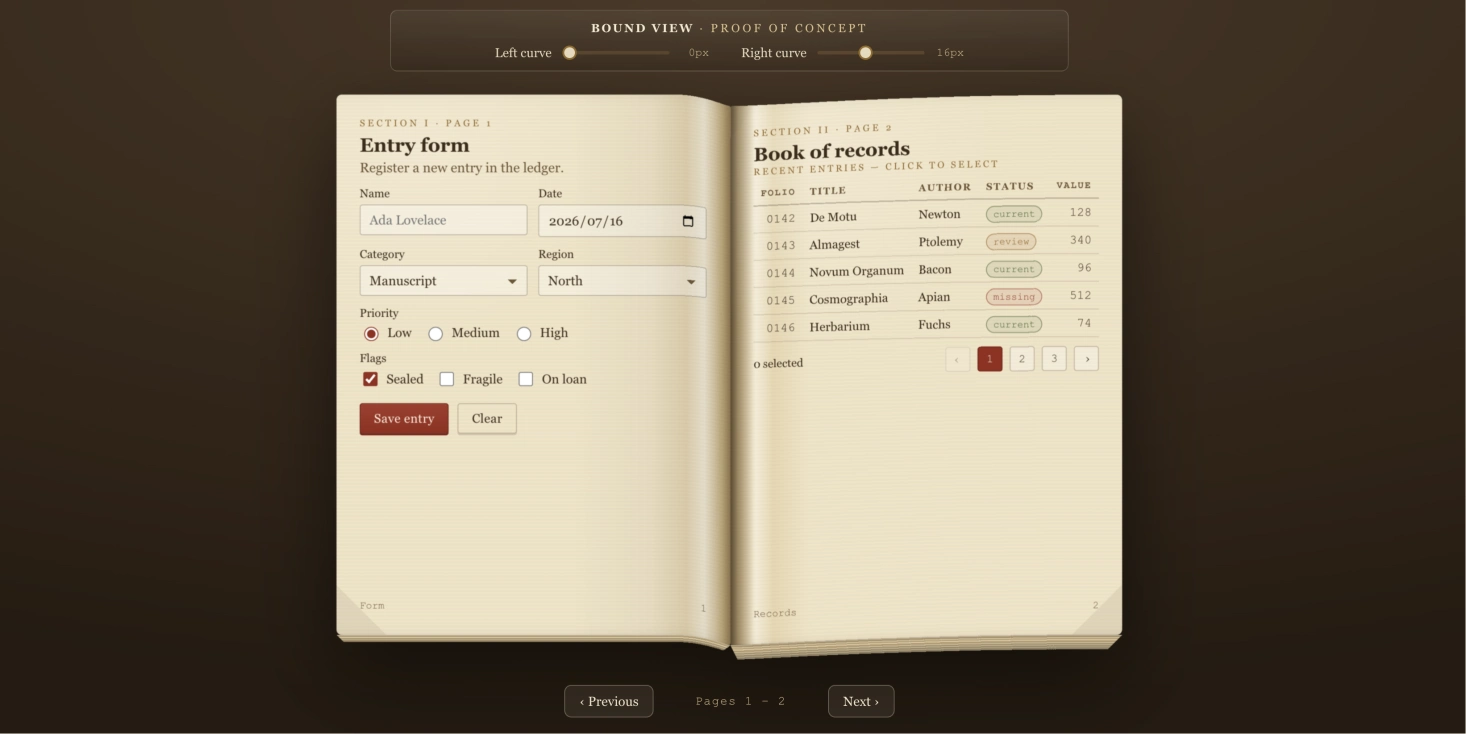This screenshot has width=1466, height=734.
Task: Click the AUTHOR column header
Action: [x=945, y=187]
